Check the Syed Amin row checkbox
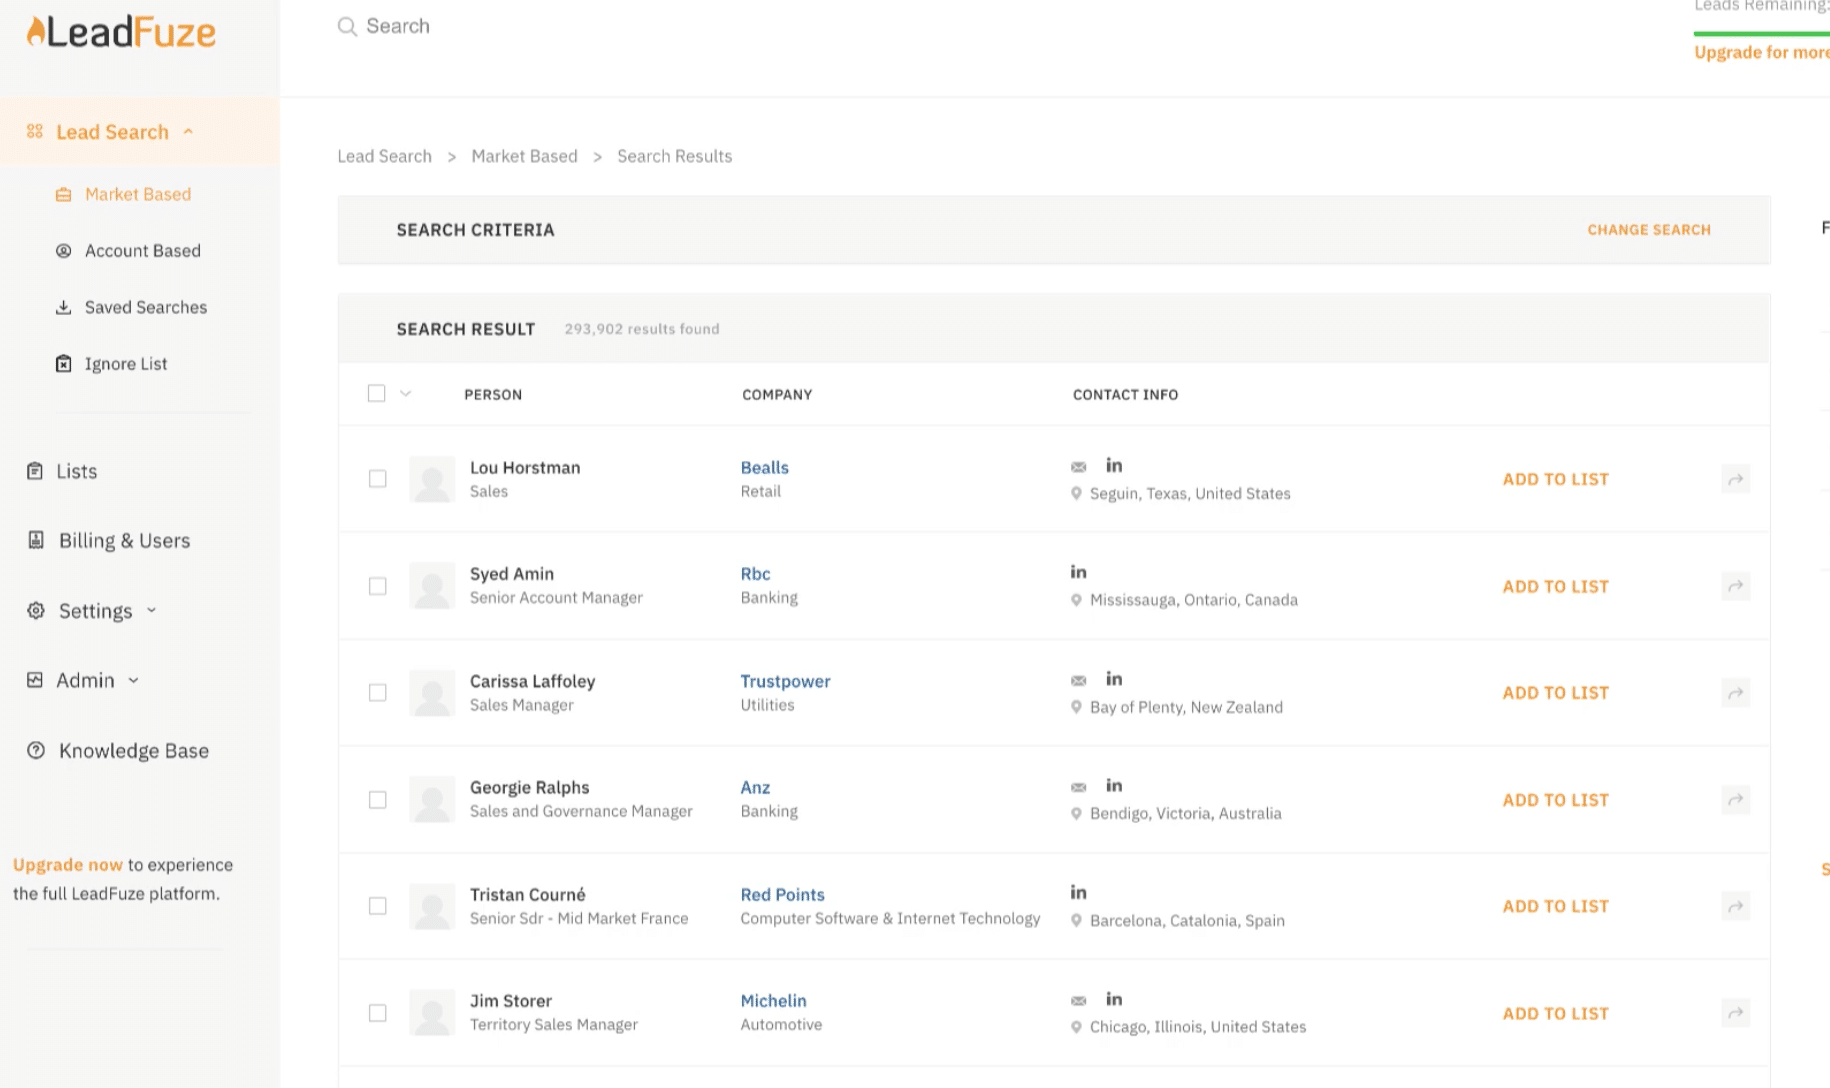Screen dimensions: 1830x1088 coord(377,586)
